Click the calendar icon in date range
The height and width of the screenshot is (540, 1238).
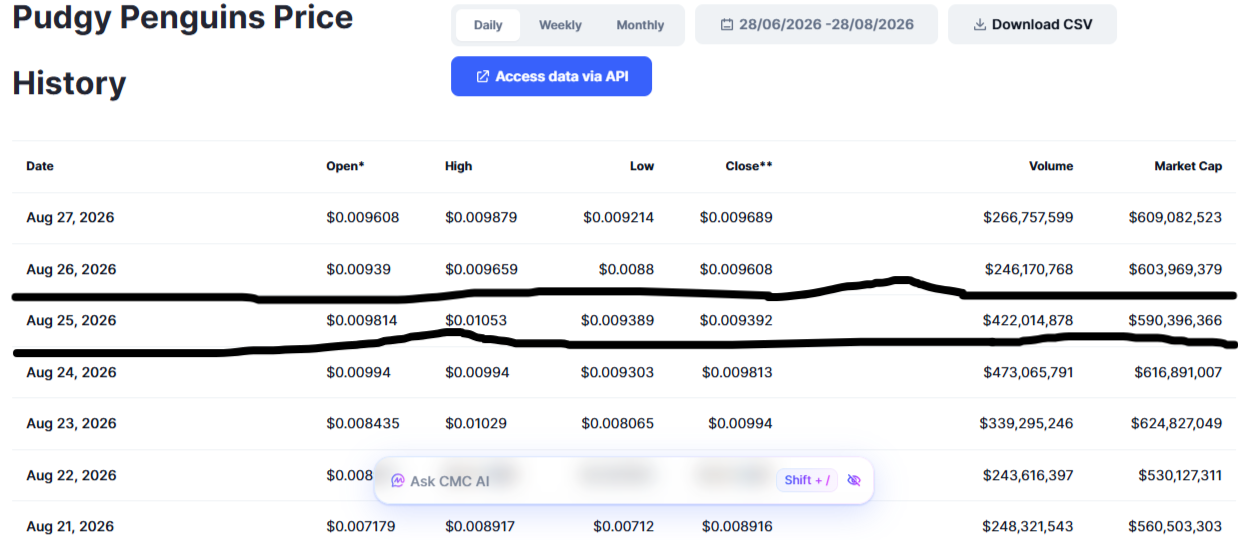[x=727, y=25]
